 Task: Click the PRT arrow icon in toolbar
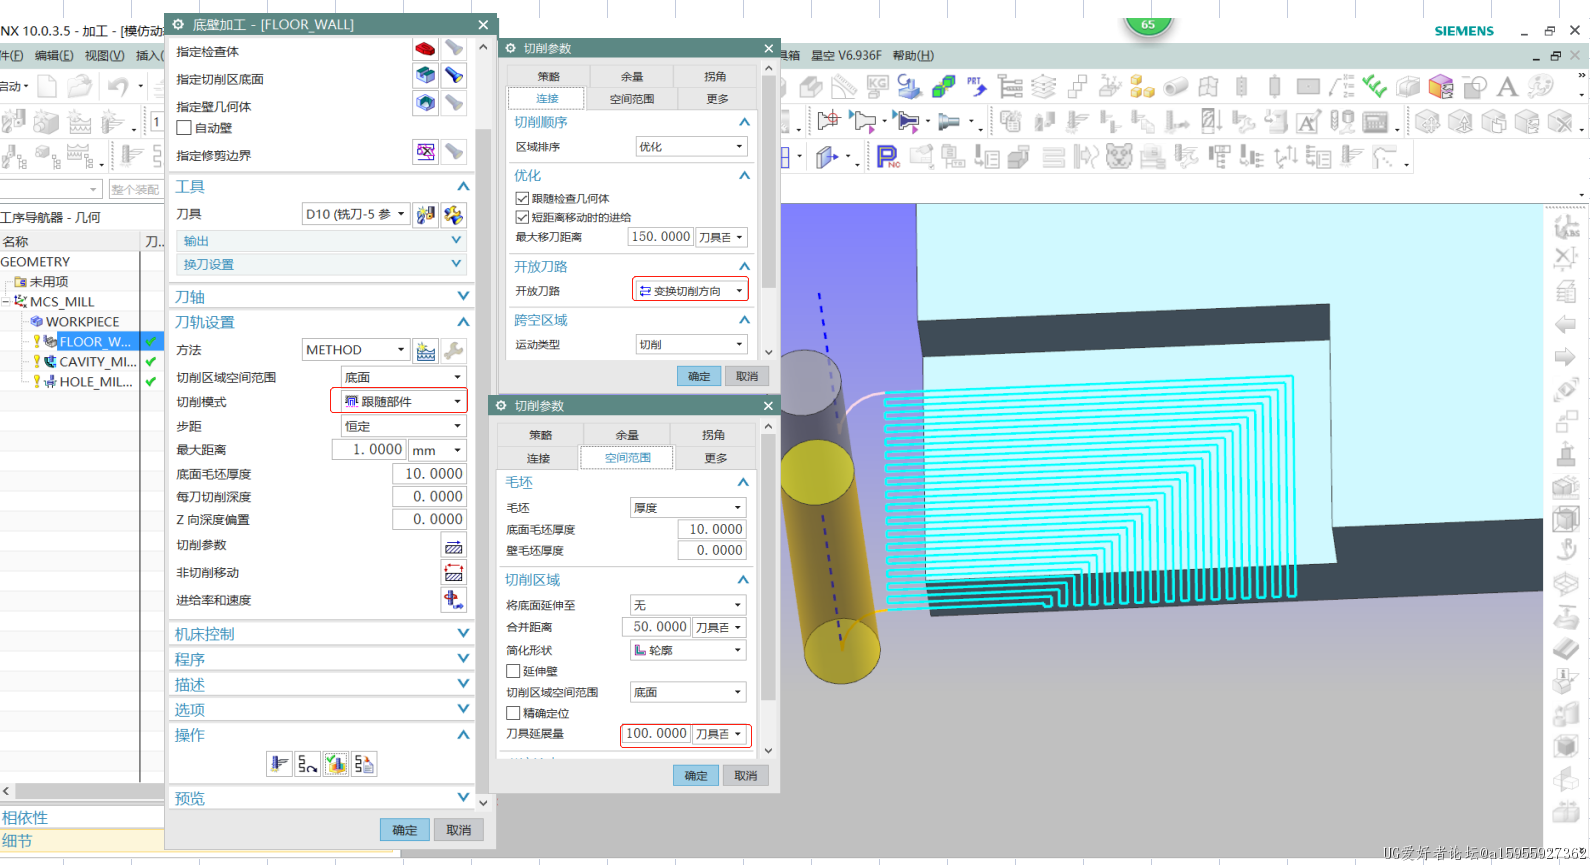click(976, 87)
